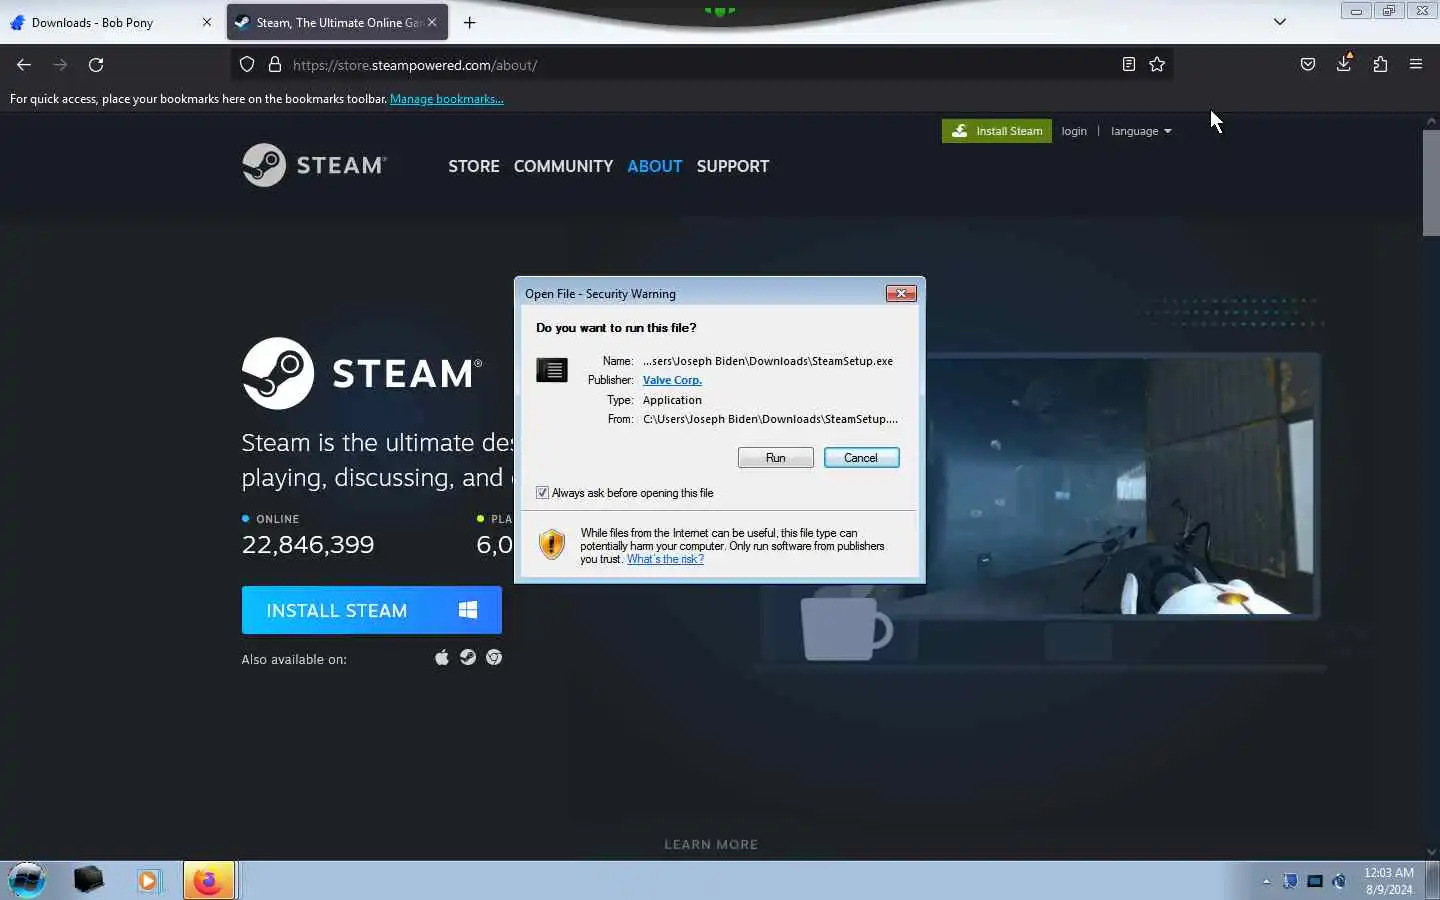
Task: Open Firefox hamburger application menu
Action: (1416, 65)
